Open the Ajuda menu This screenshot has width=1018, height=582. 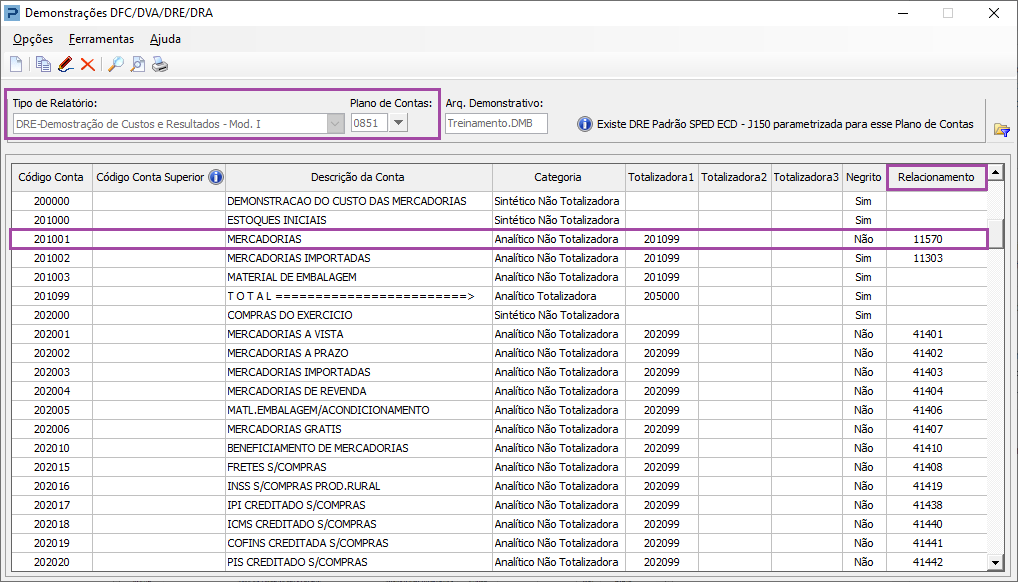point(165,39)
